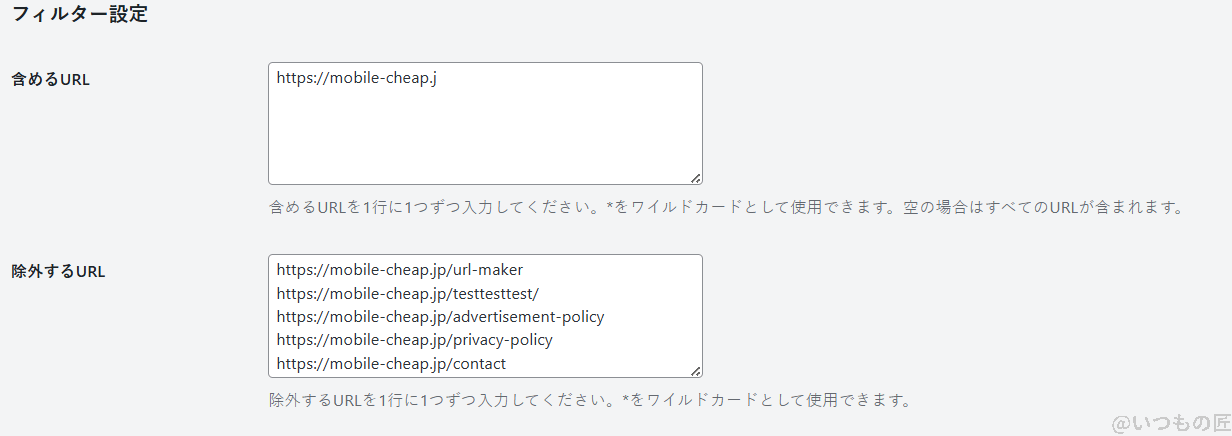Viewport: 1232px width, 436px height.
Task: Click the @いつもの匠 watermark
Action: click(1168, 423)
